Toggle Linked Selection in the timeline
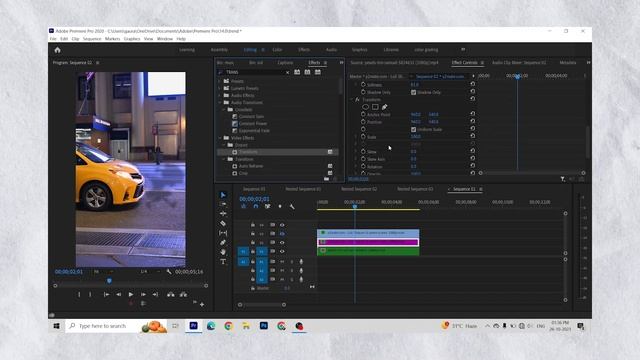The height and width of the screenshot is (360, 640). pyautogui.click(x=267, y=207)
